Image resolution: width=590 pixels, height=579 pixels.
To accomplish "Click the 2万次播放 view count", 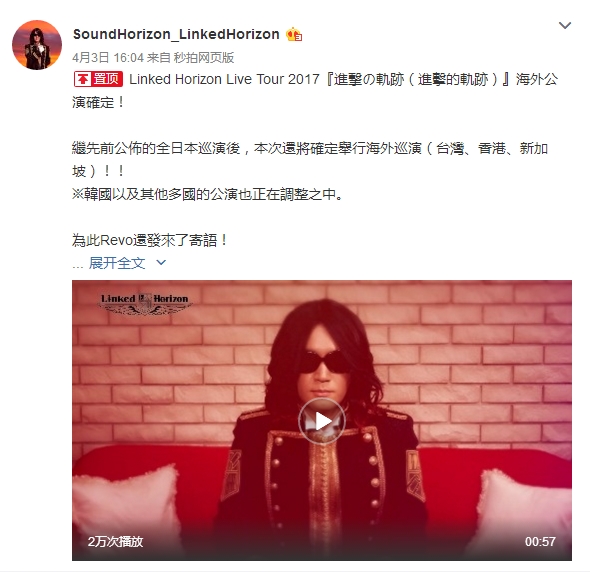I will [x=116, y=541].
